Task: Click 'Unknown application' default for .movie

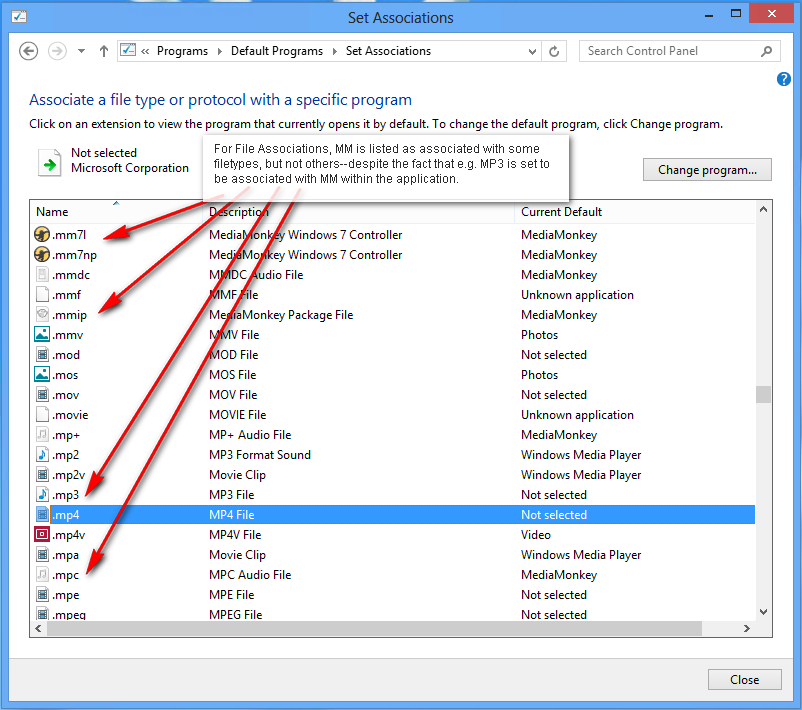Action: [577, 415]
